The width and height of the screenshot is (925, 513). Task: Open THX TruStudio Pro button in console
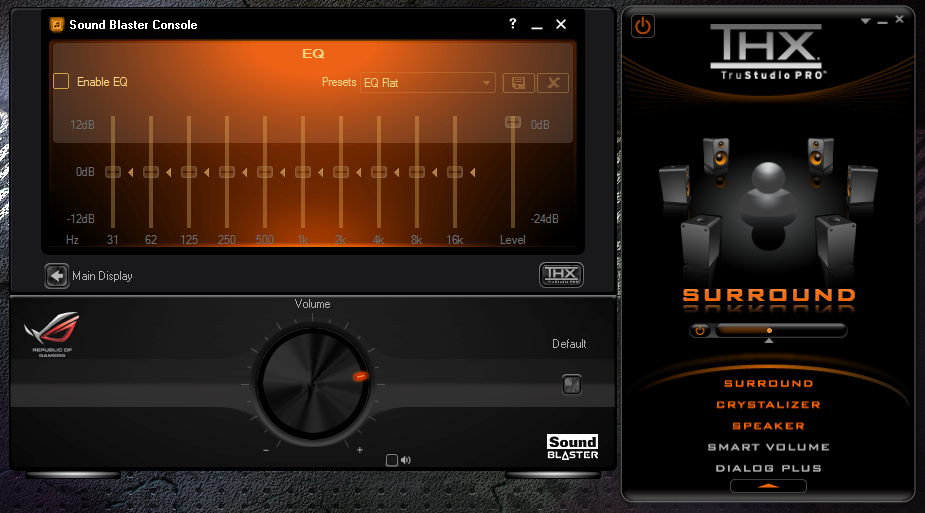click(561, 275)
